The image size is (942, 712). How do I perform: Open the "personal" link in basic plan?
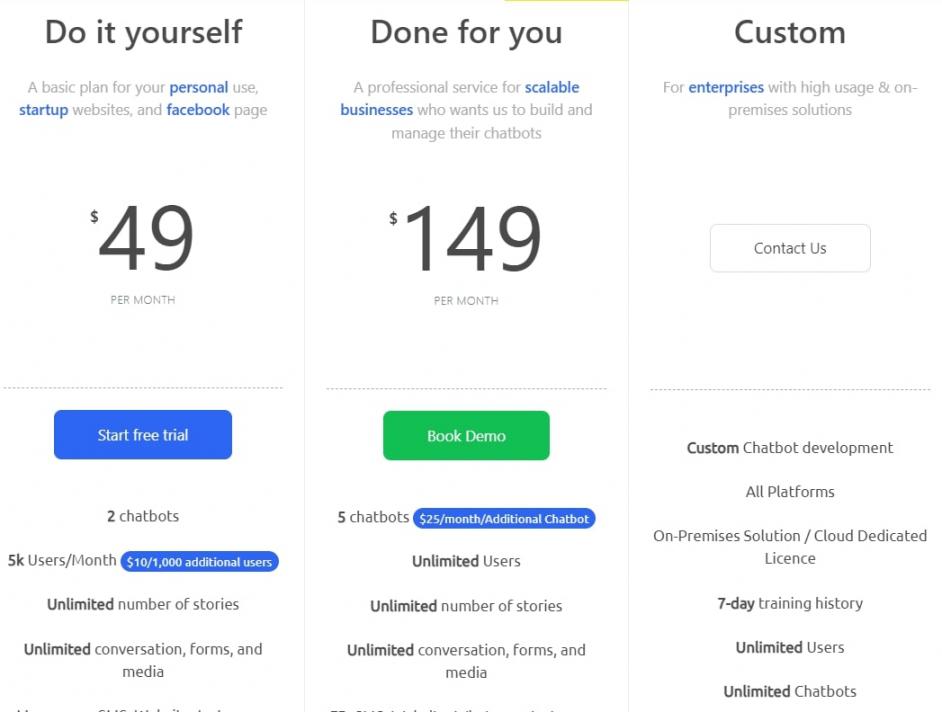[198, 87]
